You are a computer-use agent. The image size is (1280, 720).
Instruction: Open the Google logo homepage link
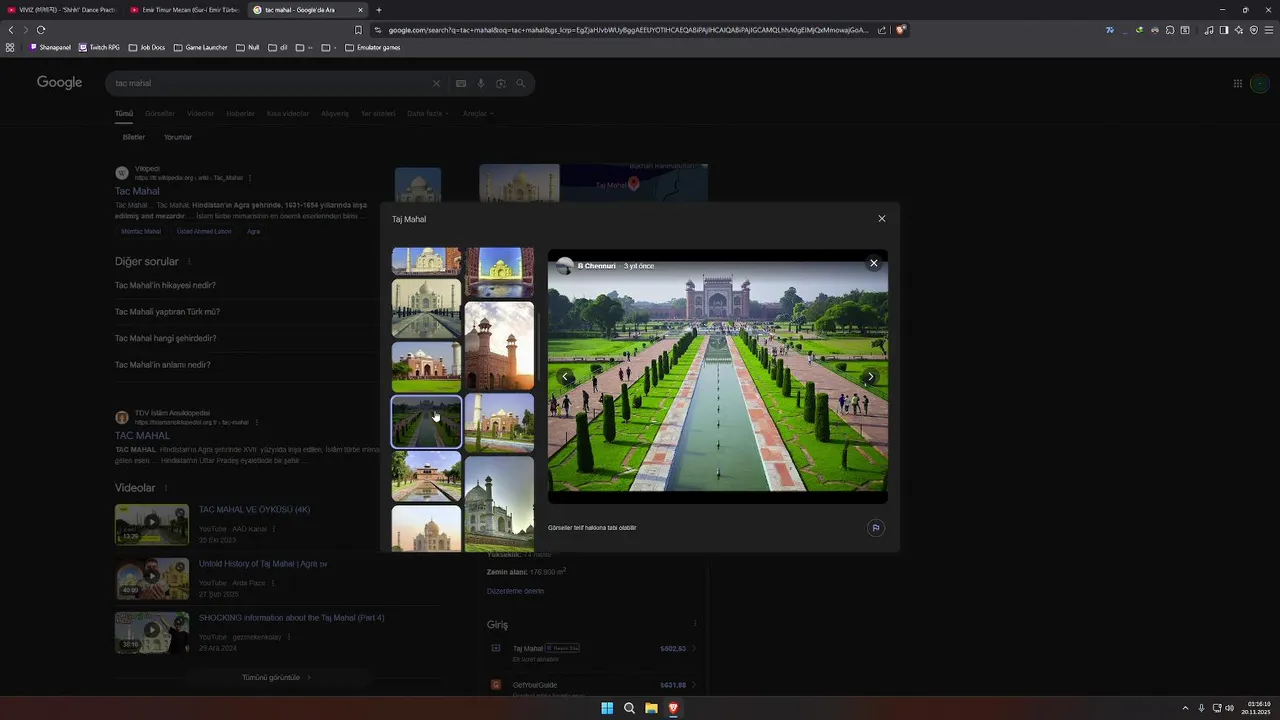[60, 83]
